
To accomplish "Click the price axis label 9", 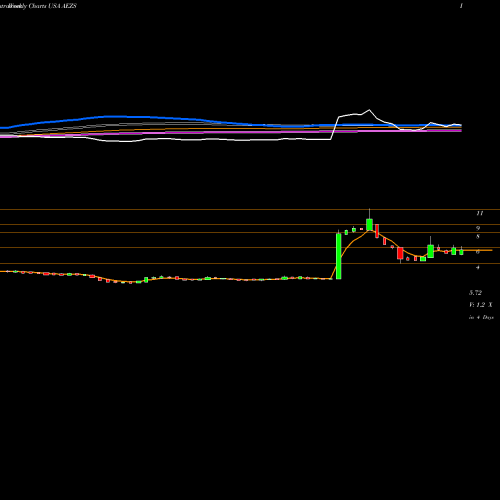I will click(478, 228).
